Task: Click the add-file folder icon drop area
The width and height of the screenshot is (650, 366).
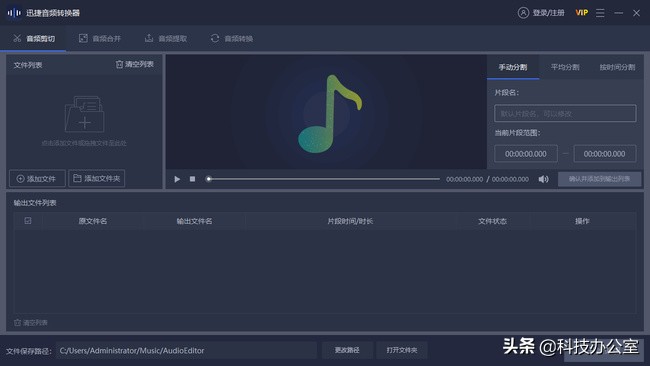Action: [84, 114]
